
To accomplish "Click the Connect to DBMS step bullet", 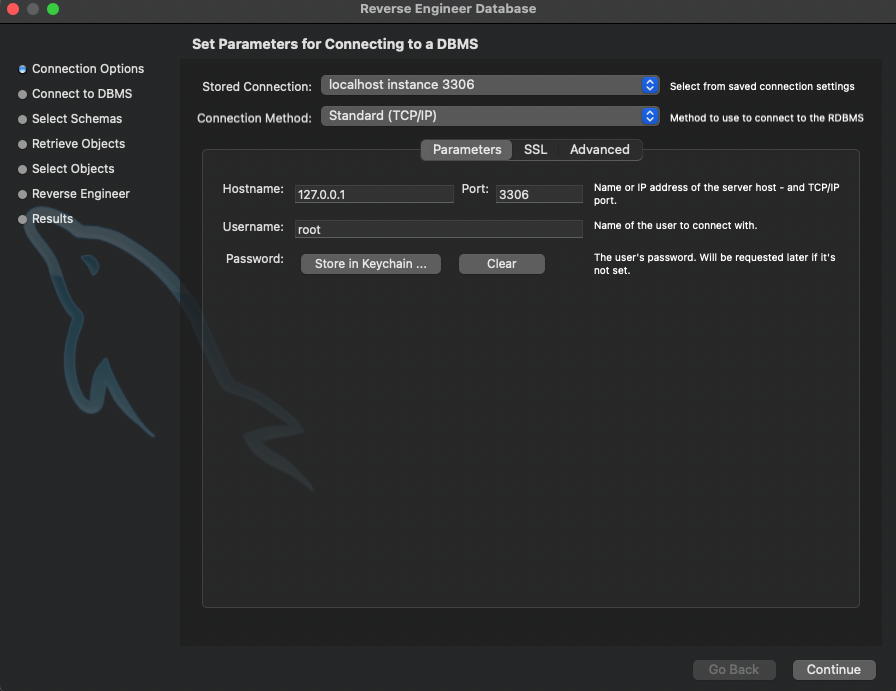I will (22, 94).
